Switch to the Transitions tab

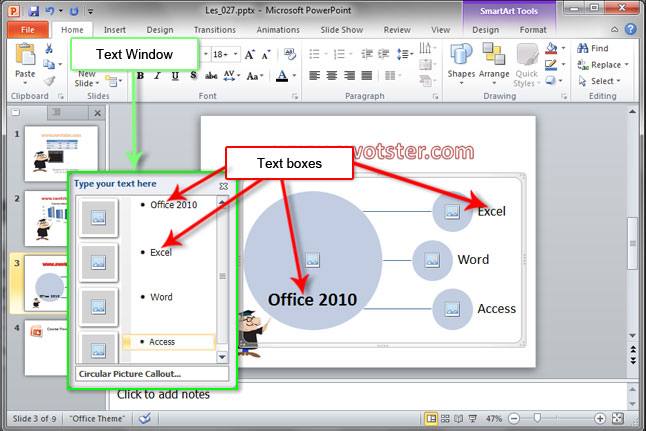pyautogui.click(x=215, y=30)
